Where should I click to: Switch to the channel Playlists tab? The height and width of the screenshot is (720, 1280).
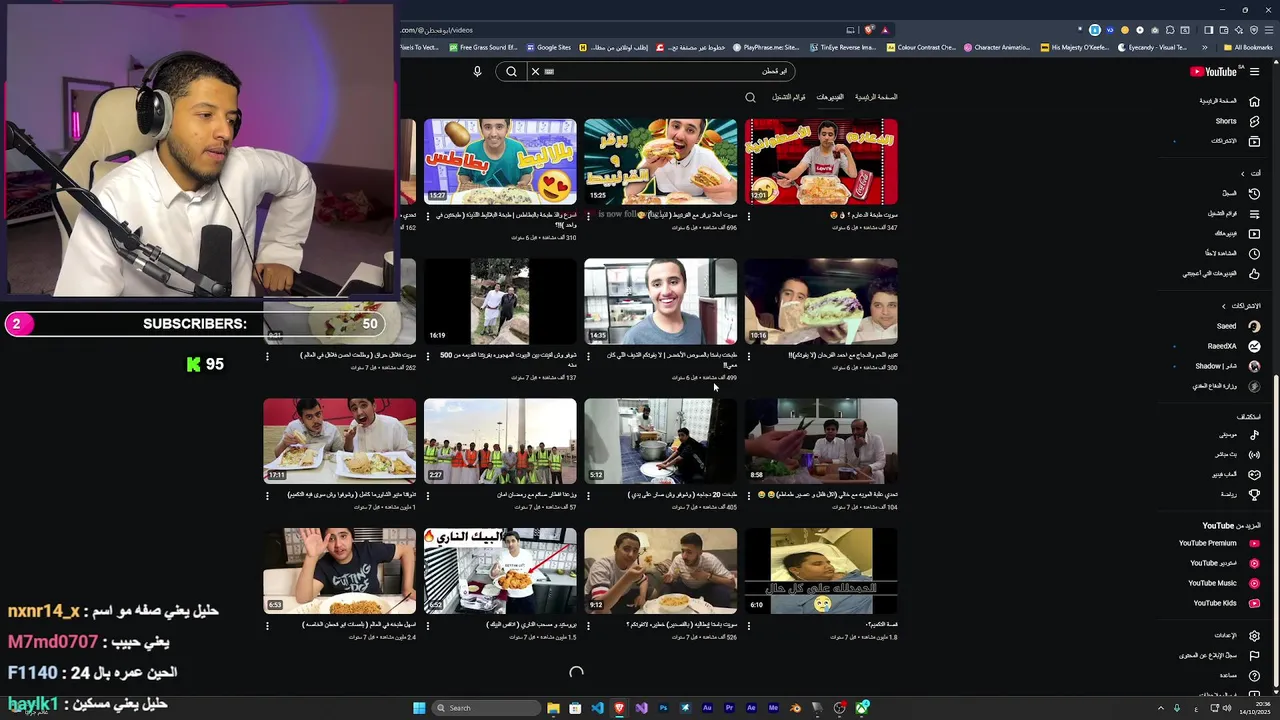tap(788, 97)
